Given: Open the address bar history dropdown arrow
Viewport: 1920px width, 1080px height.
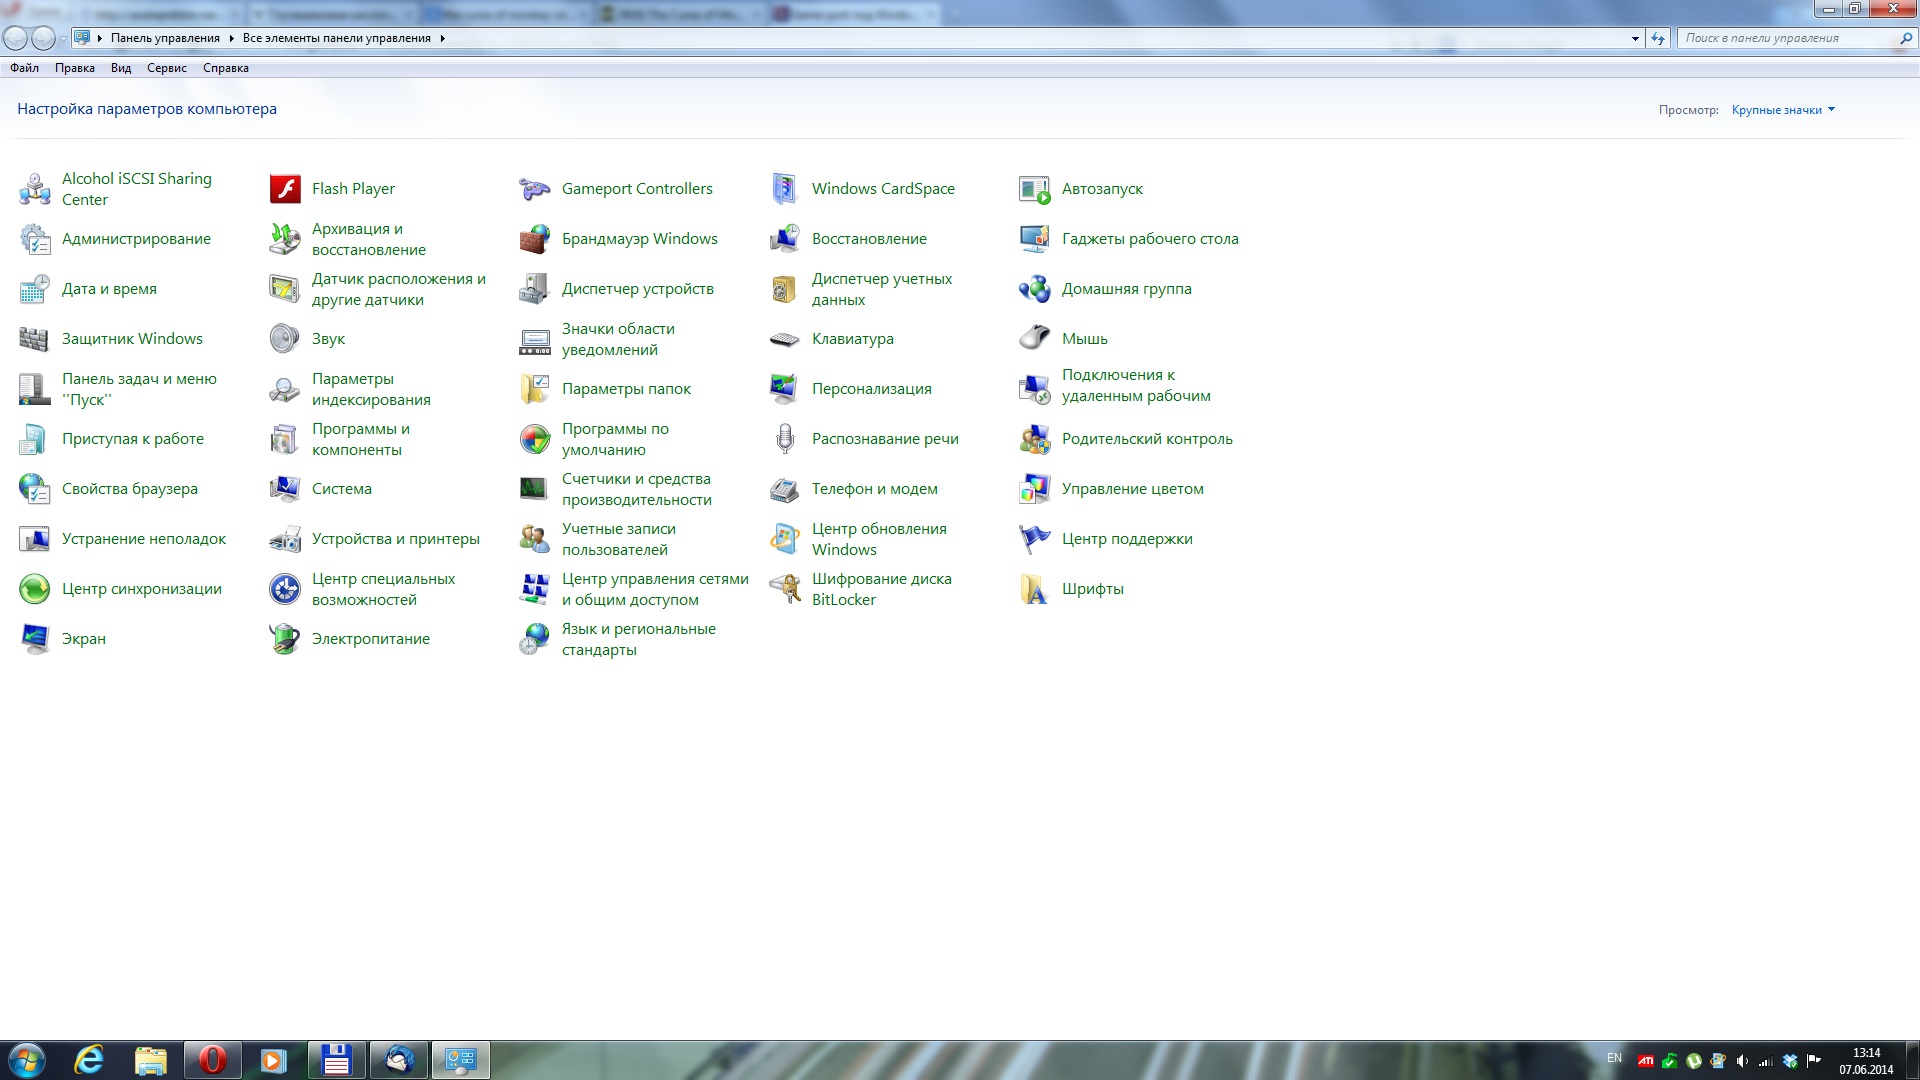Looking at the screenshot, I should point(1635,39).
